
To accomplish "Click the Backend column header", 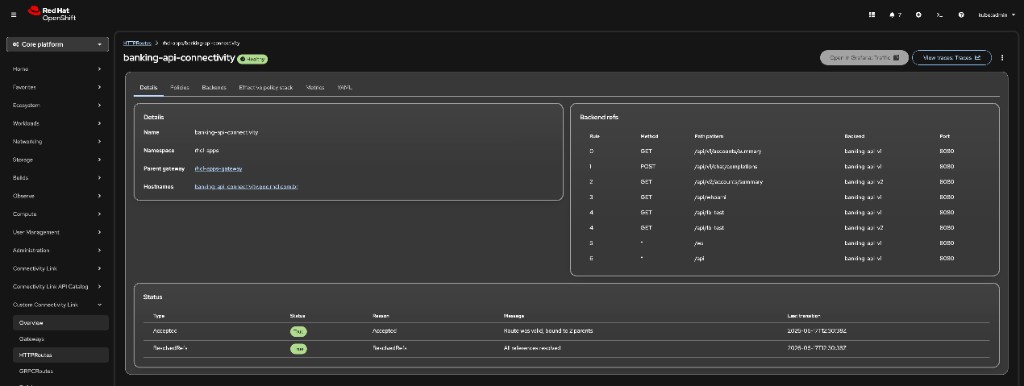I will (854, 137).
